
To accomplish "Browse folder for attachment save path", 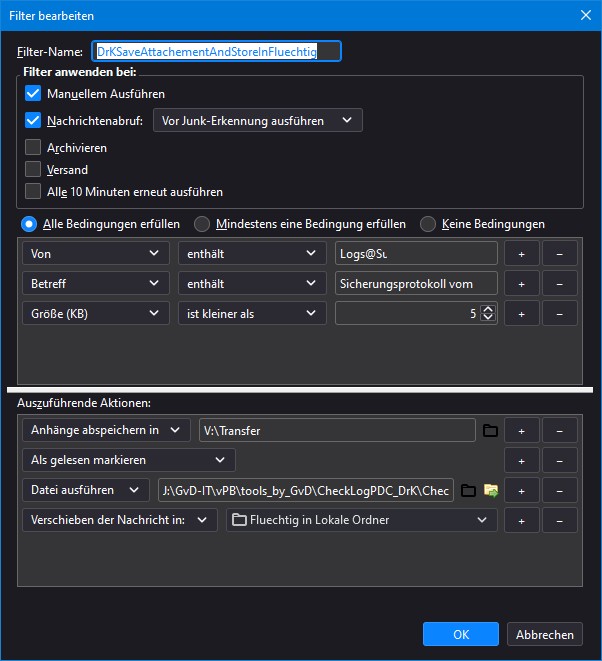I will (490, 430).
